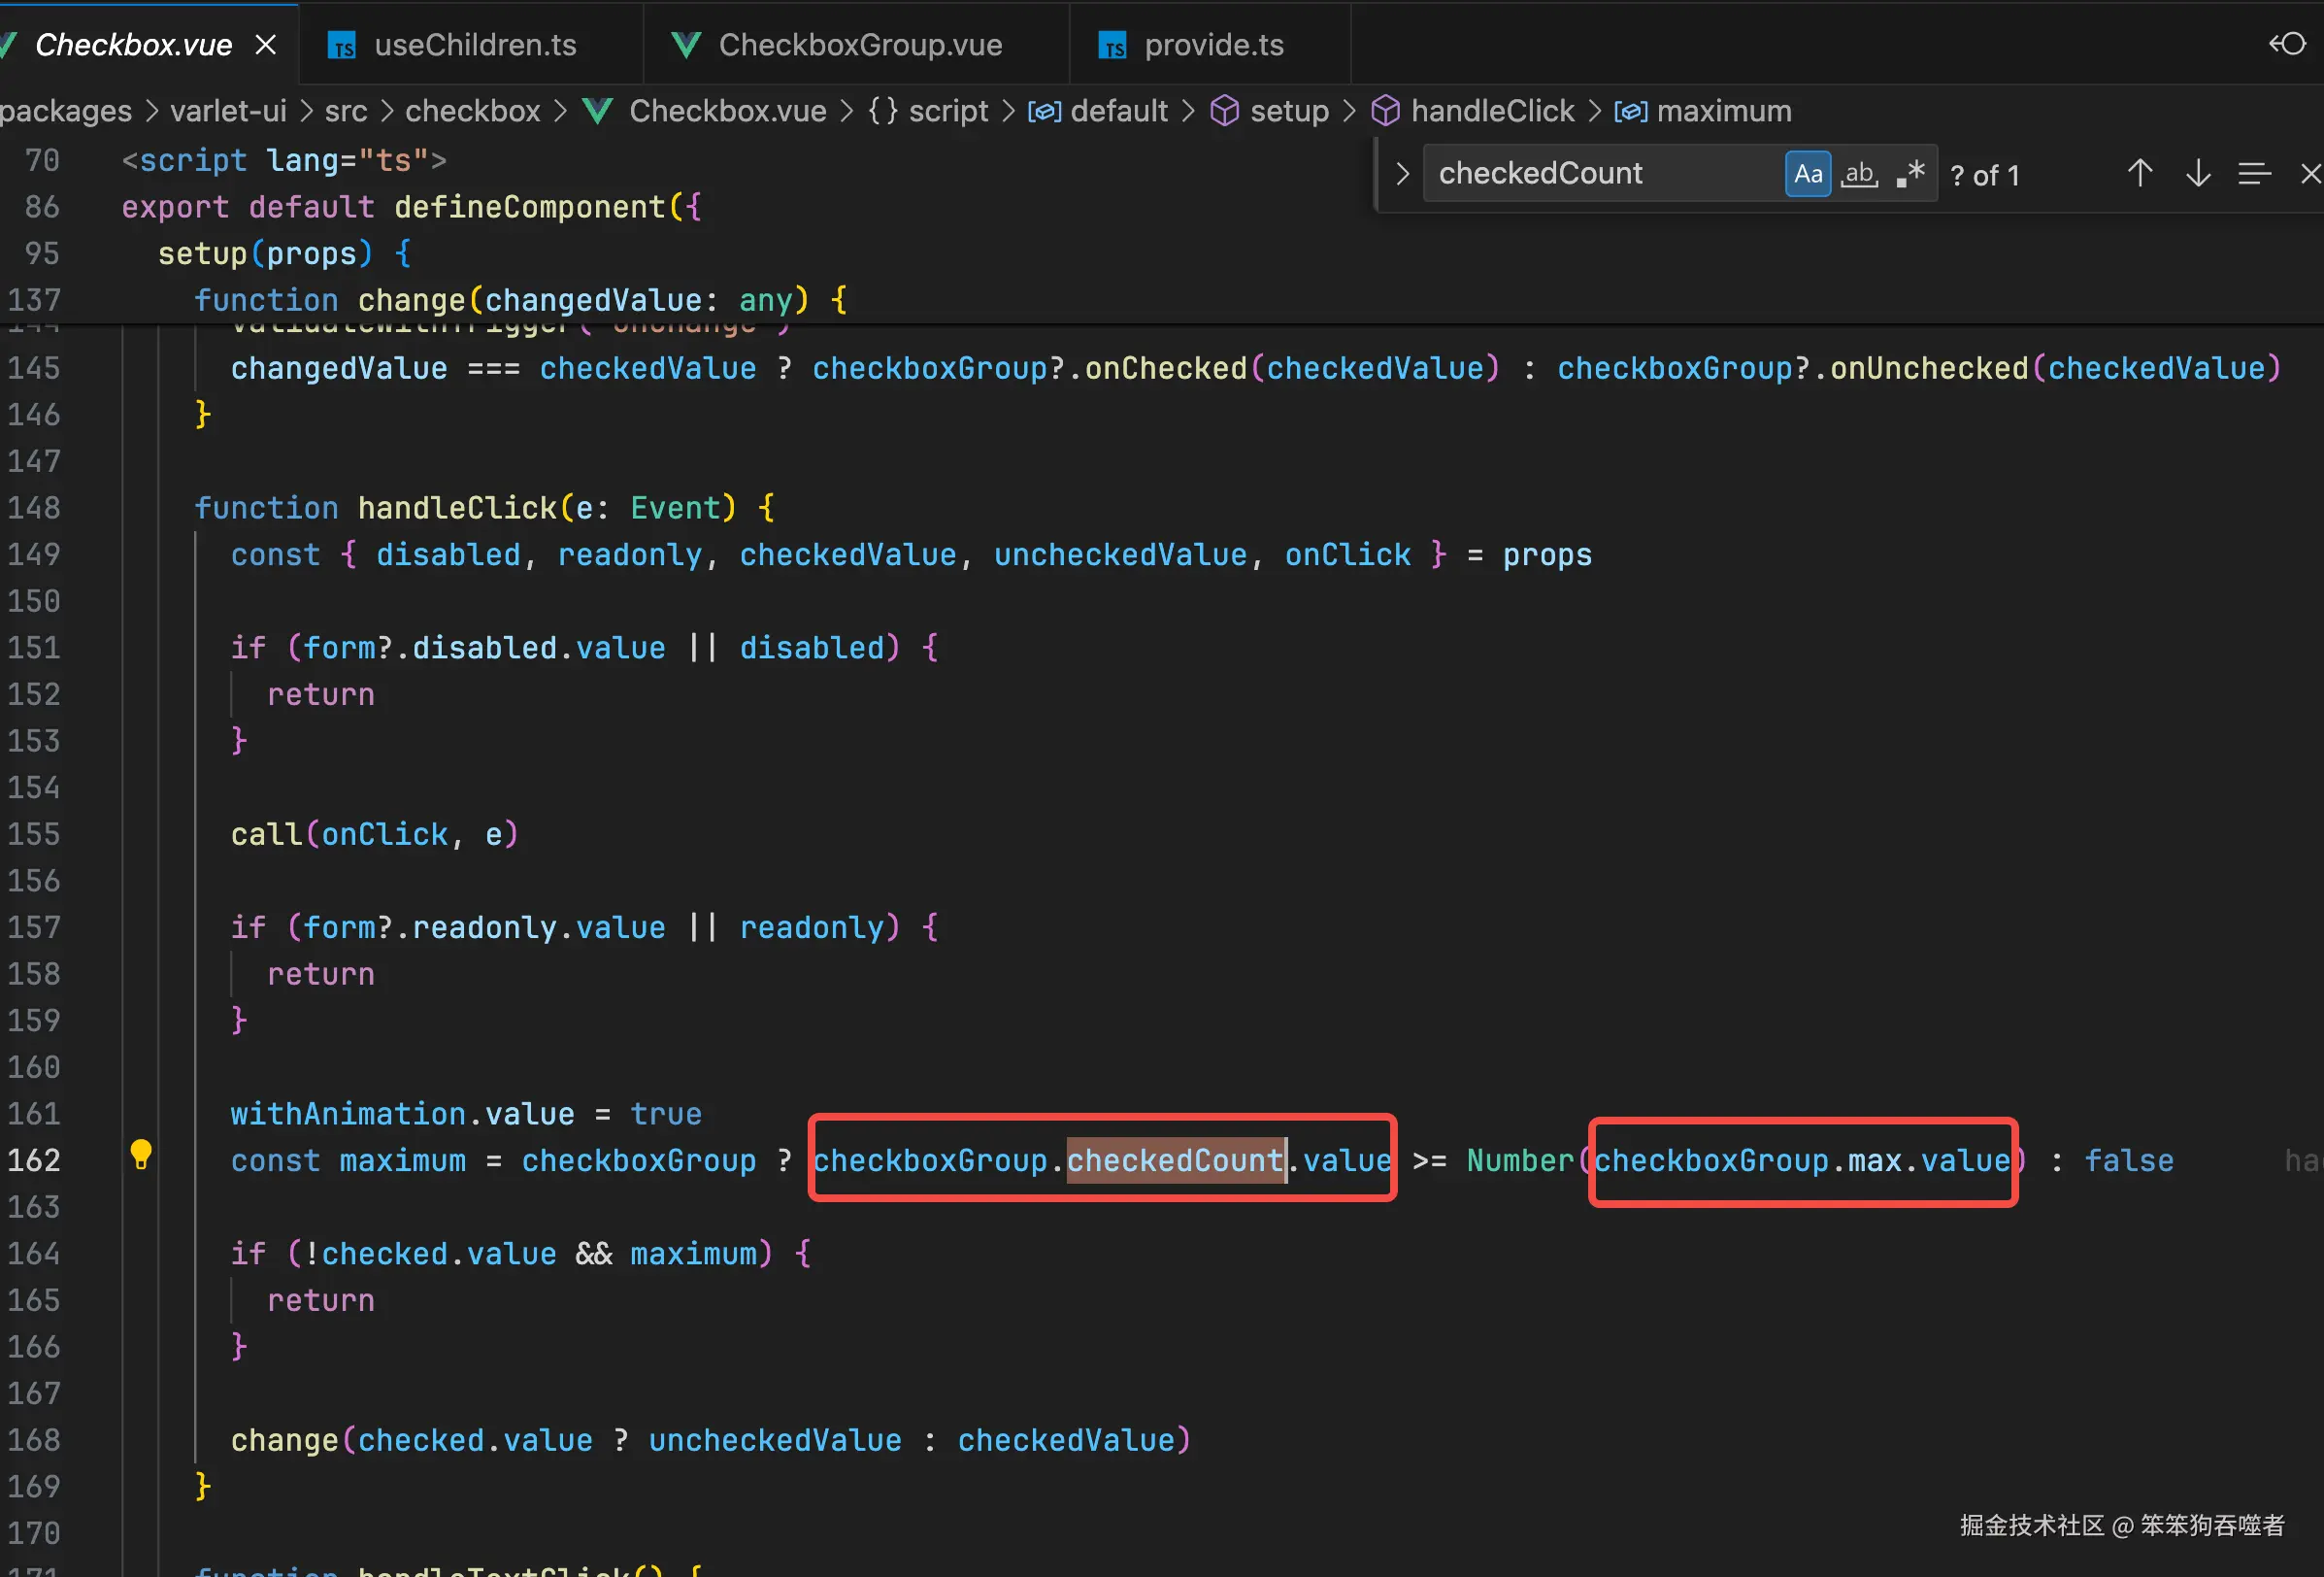Screen dimensions: 2324x1577
Task: Click the checkbox folder breadcrumb
Action: (x=472, y=111)
